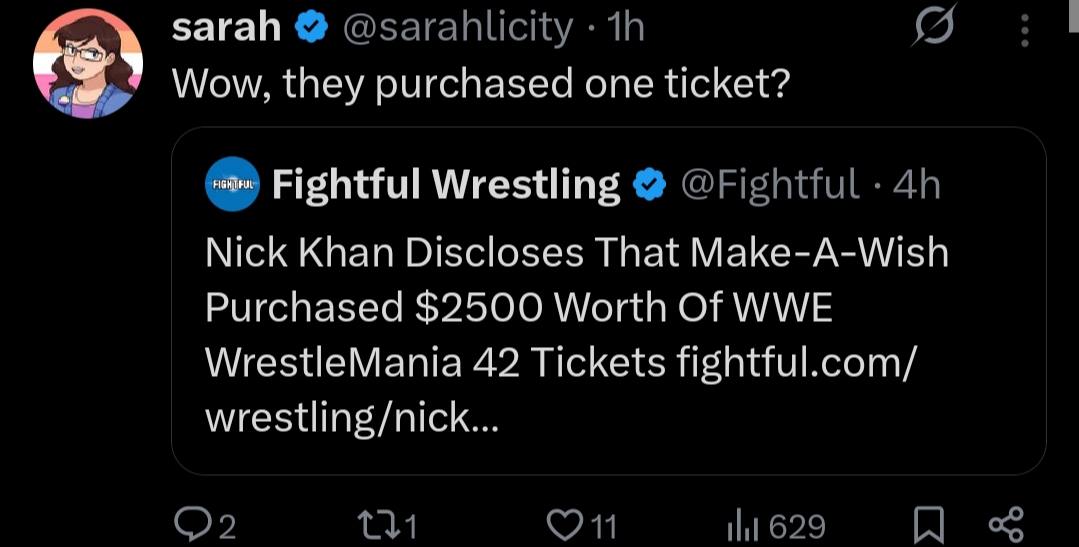Click Fightful Wrestling's verified badge
This screenshot has height=547, width=1079.
coord(650,186)
